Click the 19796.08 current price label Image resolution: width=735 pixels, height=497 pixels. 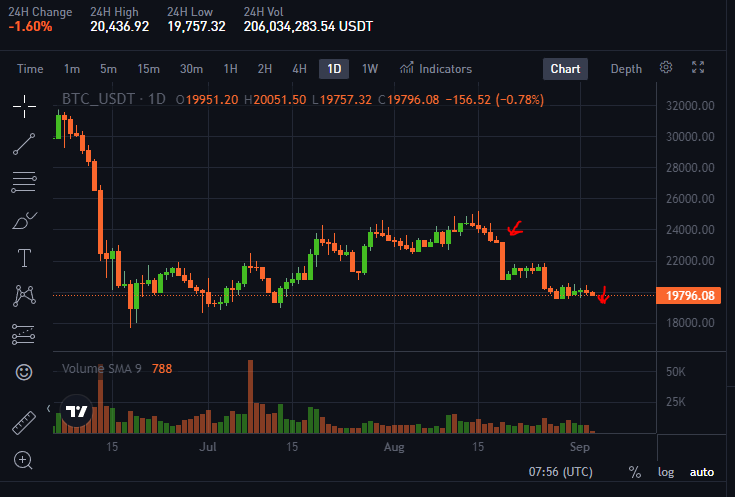689,296
